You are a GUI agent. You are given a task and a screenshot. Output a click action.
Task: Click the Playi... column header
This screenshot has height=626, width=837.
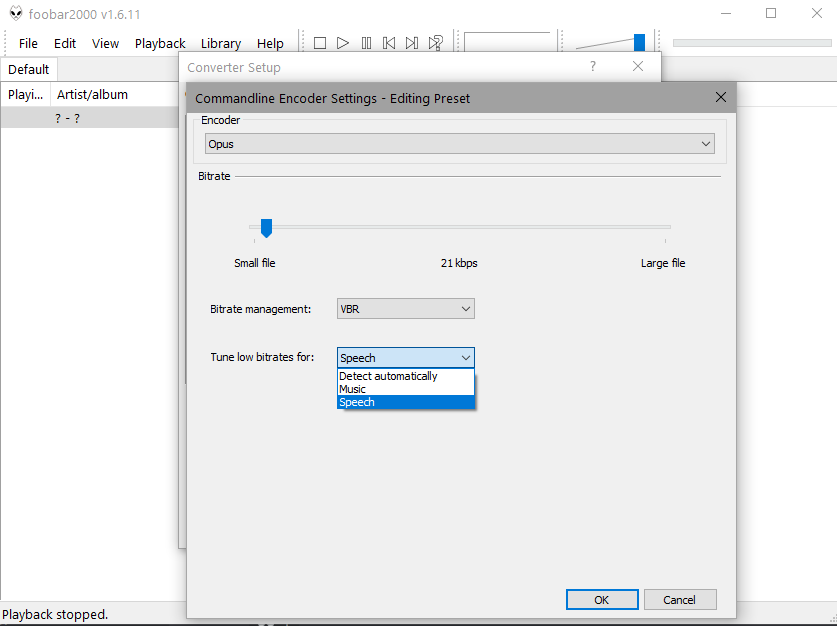pos(26,94)
